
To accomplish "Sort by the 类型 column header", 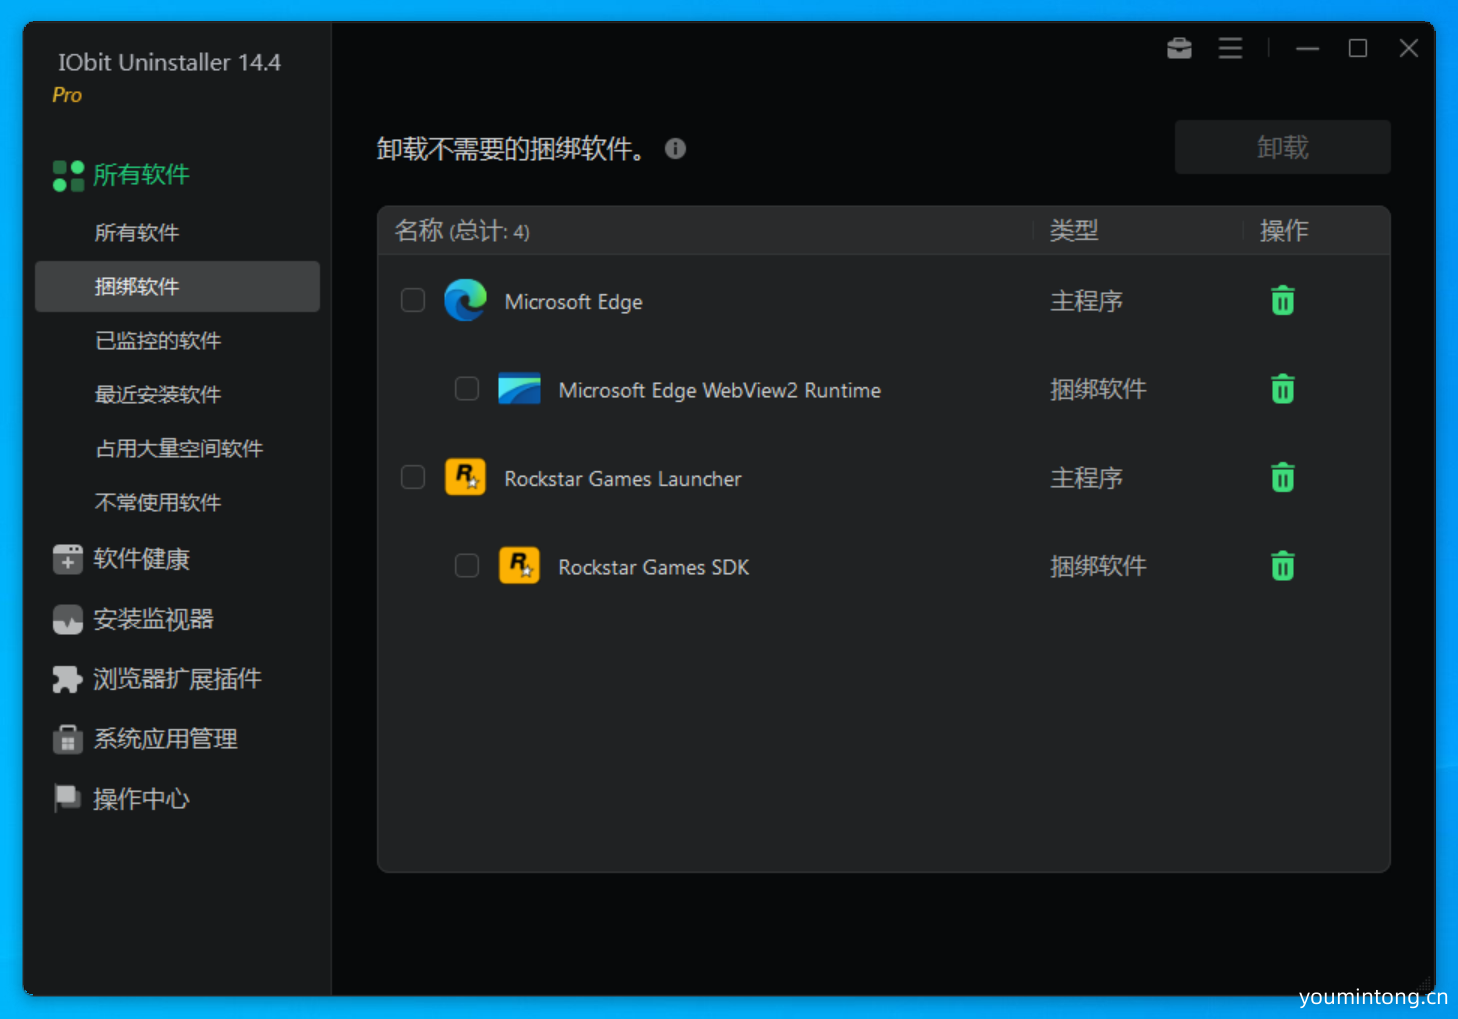I will [1074, 231].
